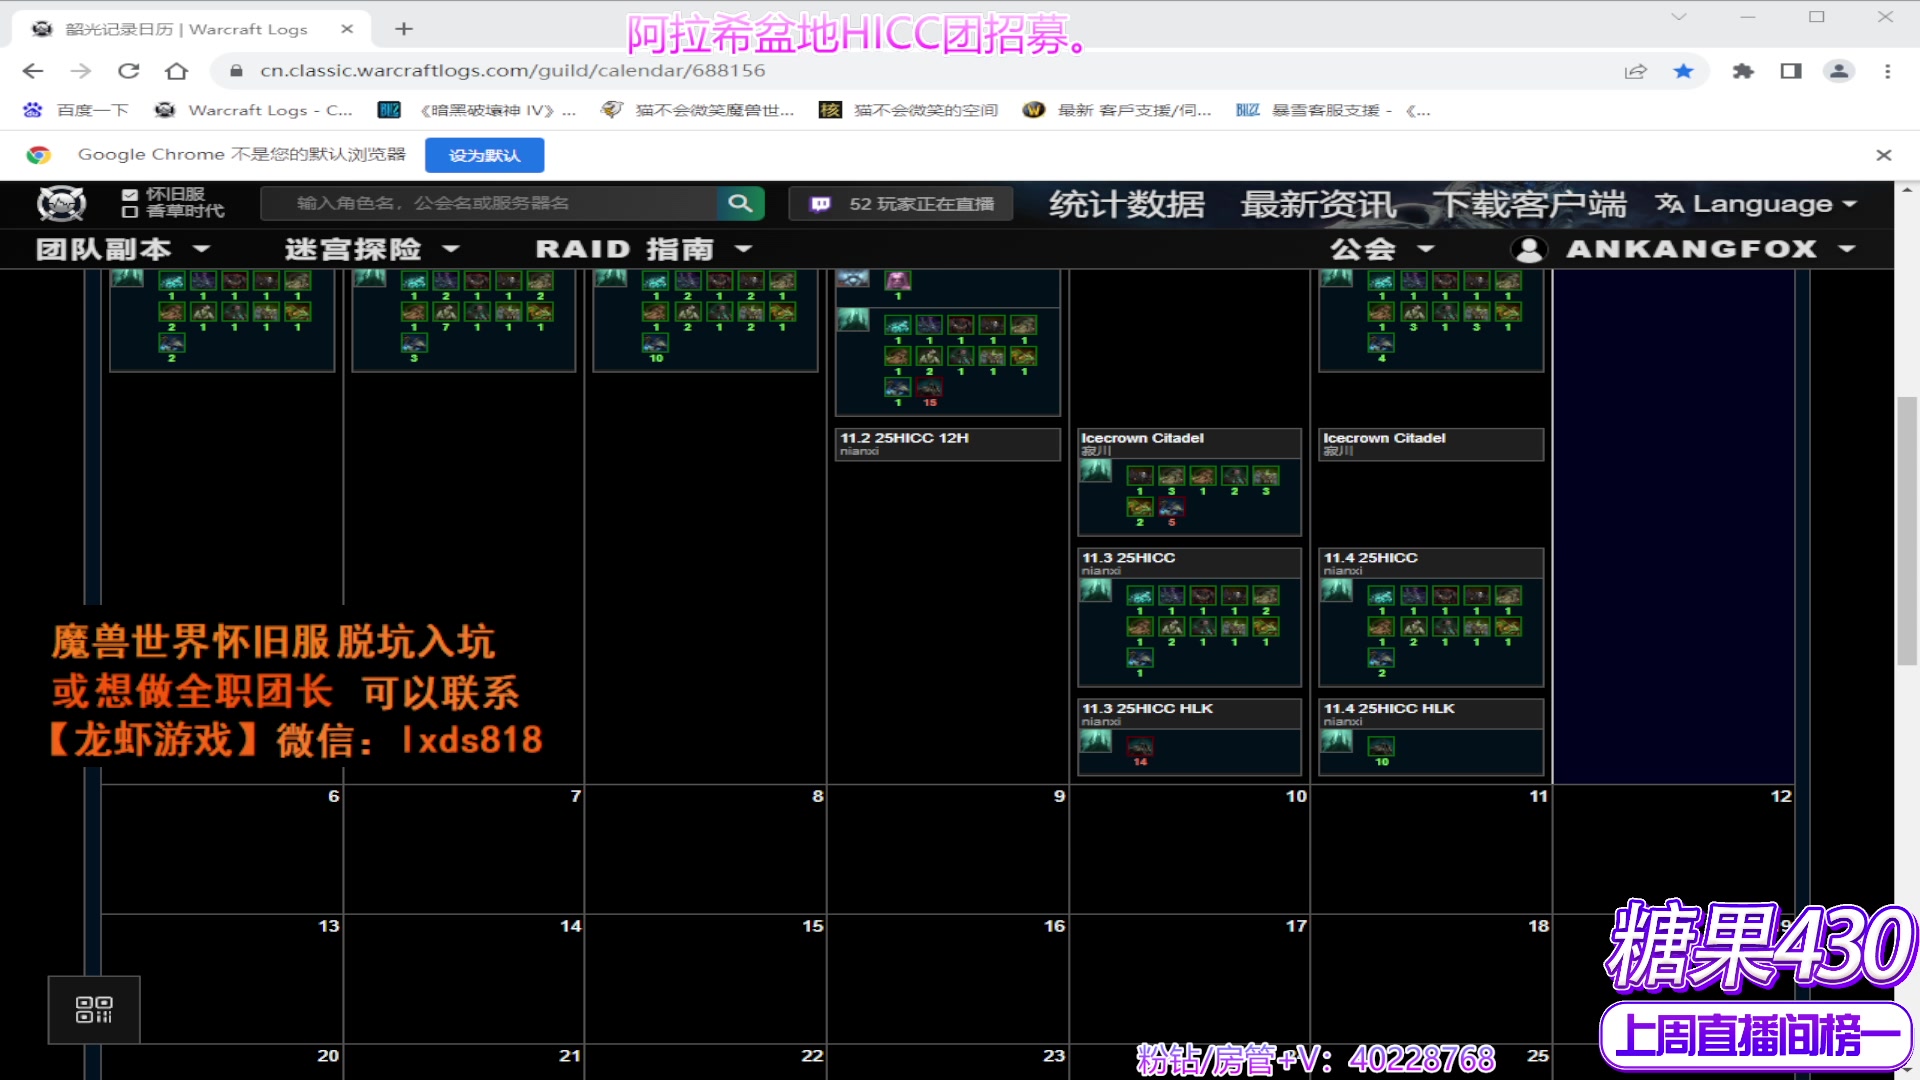Click the 设为默认 set default button

pos(485,155)
